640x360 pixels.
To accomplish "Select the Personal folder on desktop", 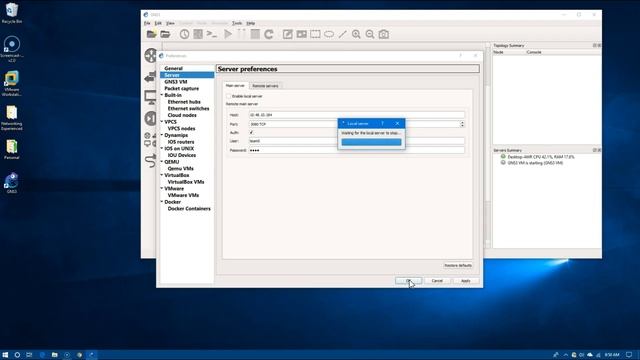I will pyautogui.click(x=12, y=149).
